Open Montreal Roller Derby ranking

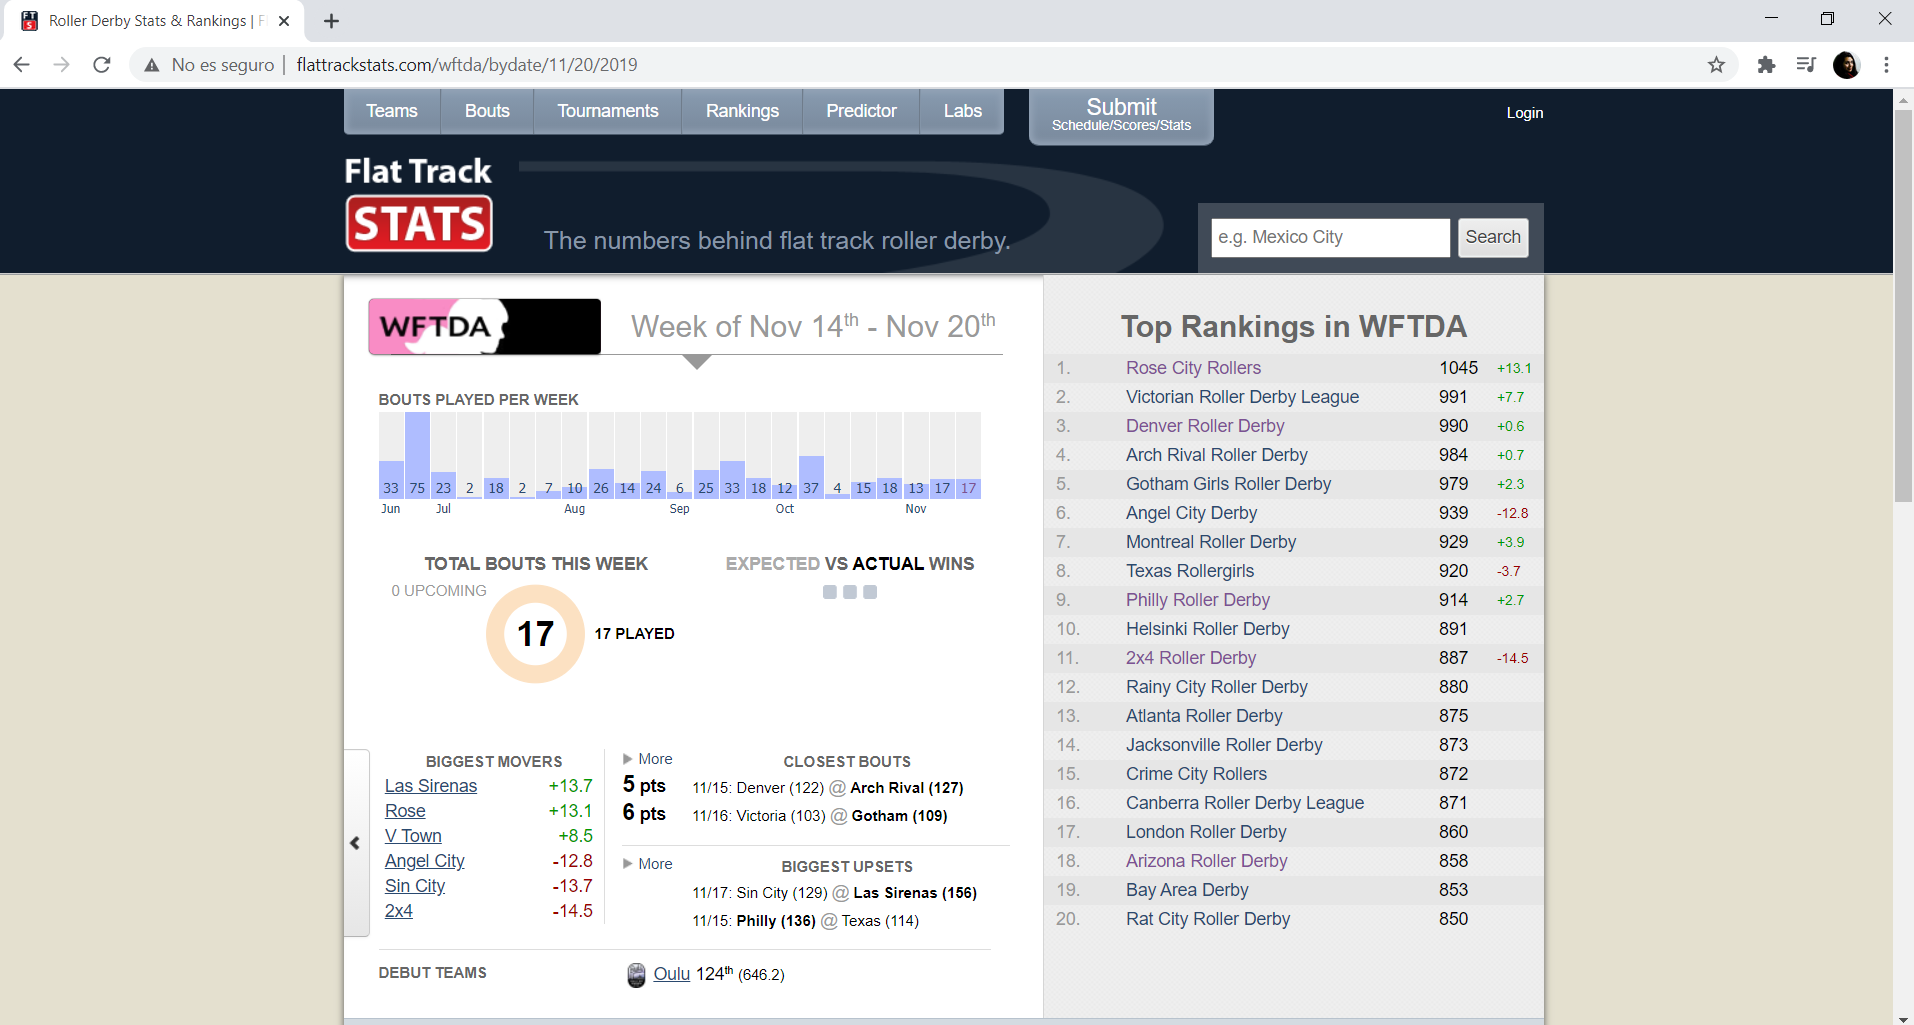(x=1211, y=542)
